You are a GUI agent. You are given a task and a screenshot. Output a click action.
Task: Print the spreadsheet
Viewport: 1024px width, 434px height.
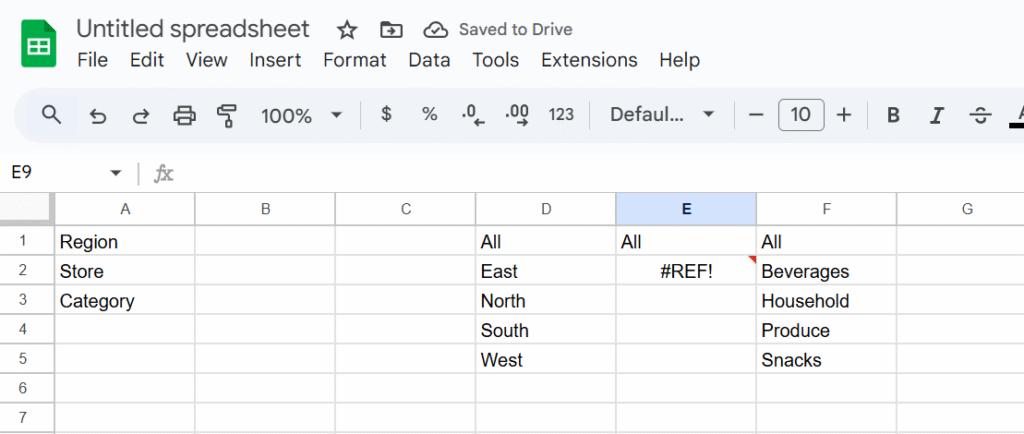point(185,116)
